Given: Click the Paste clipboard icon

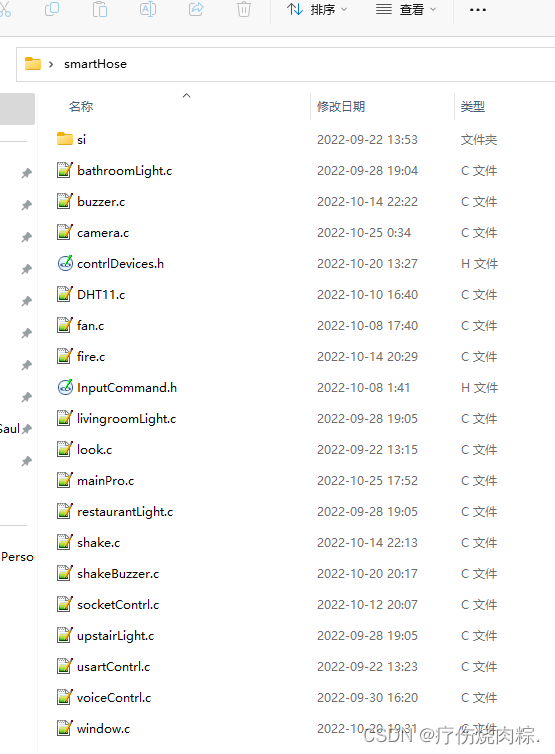Looking at the screenshot, I should pos(100,9).
